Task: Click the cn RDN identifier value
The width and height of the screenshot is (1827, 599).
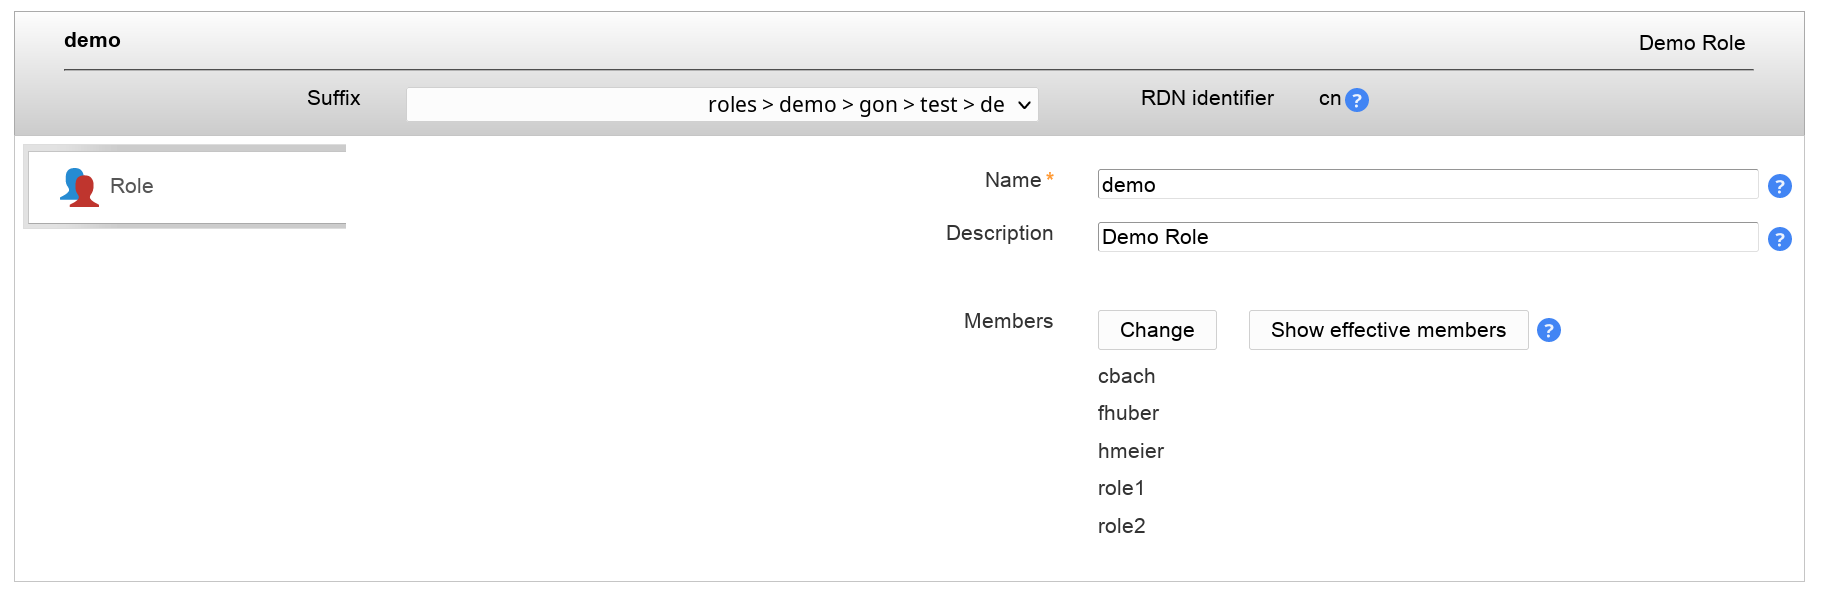Action: click(x=1329, y=98)
